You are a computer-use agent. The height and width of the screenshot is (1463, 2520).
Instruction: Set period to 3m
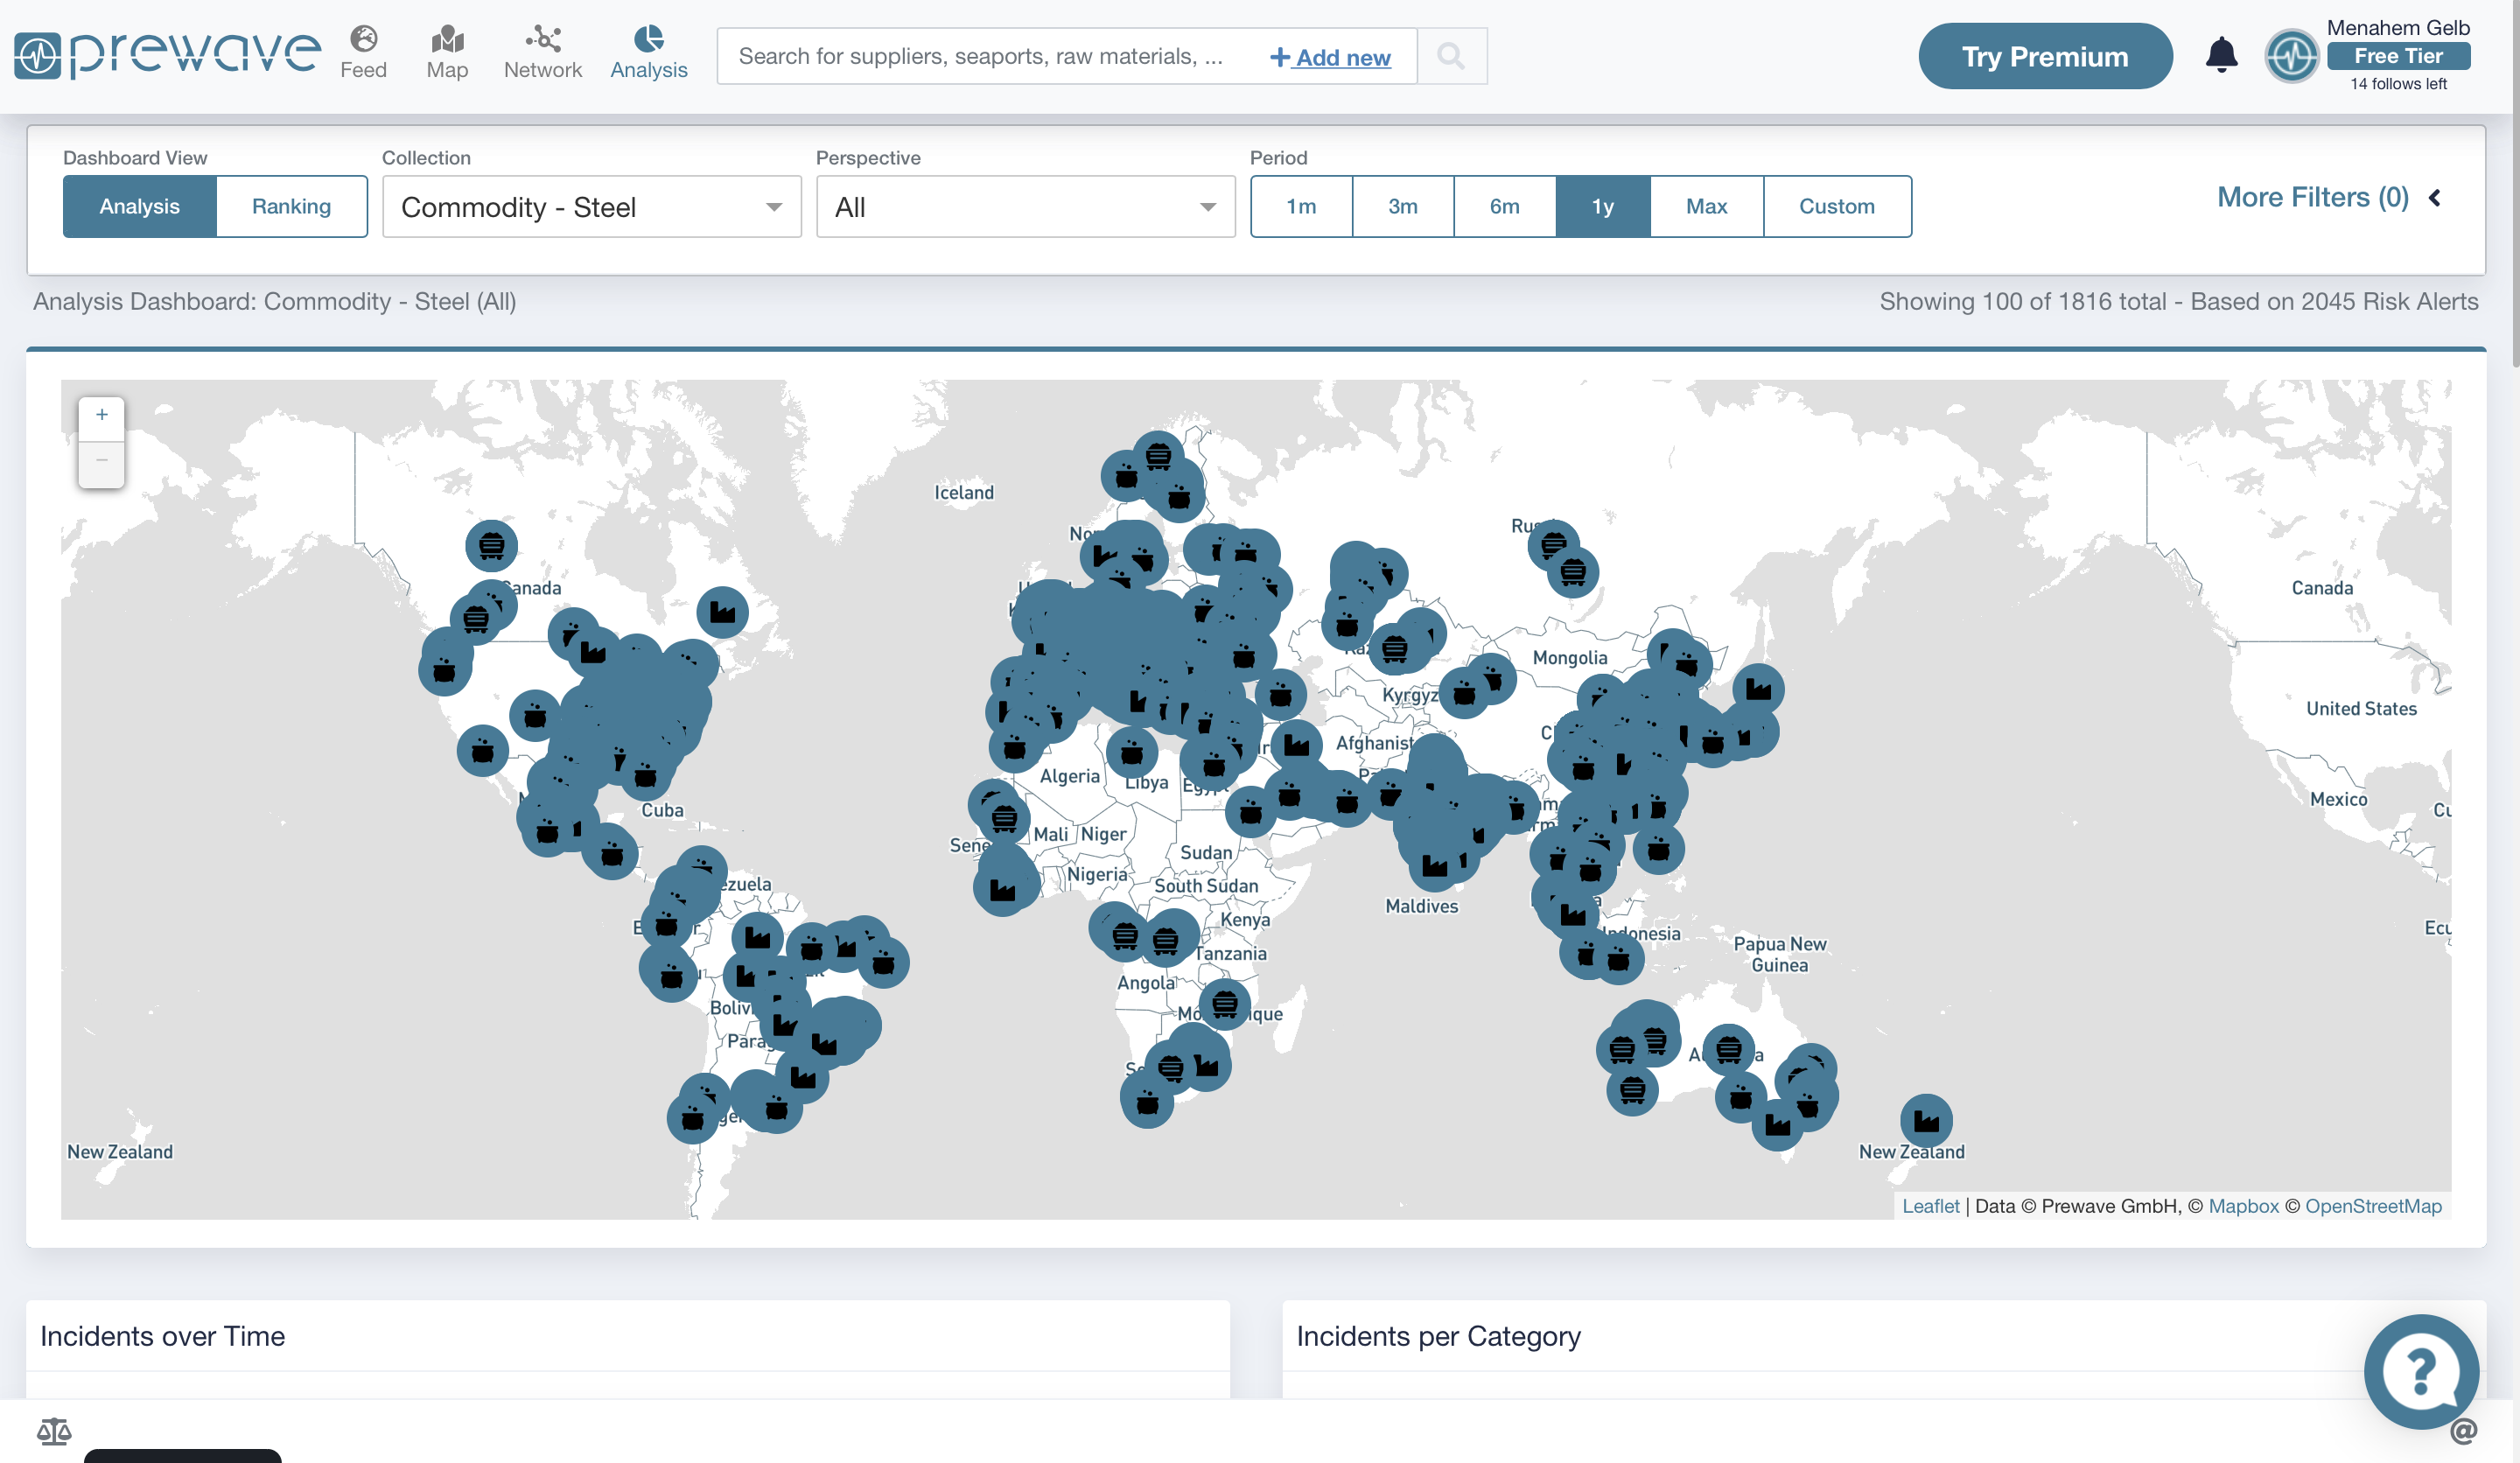1402,206
